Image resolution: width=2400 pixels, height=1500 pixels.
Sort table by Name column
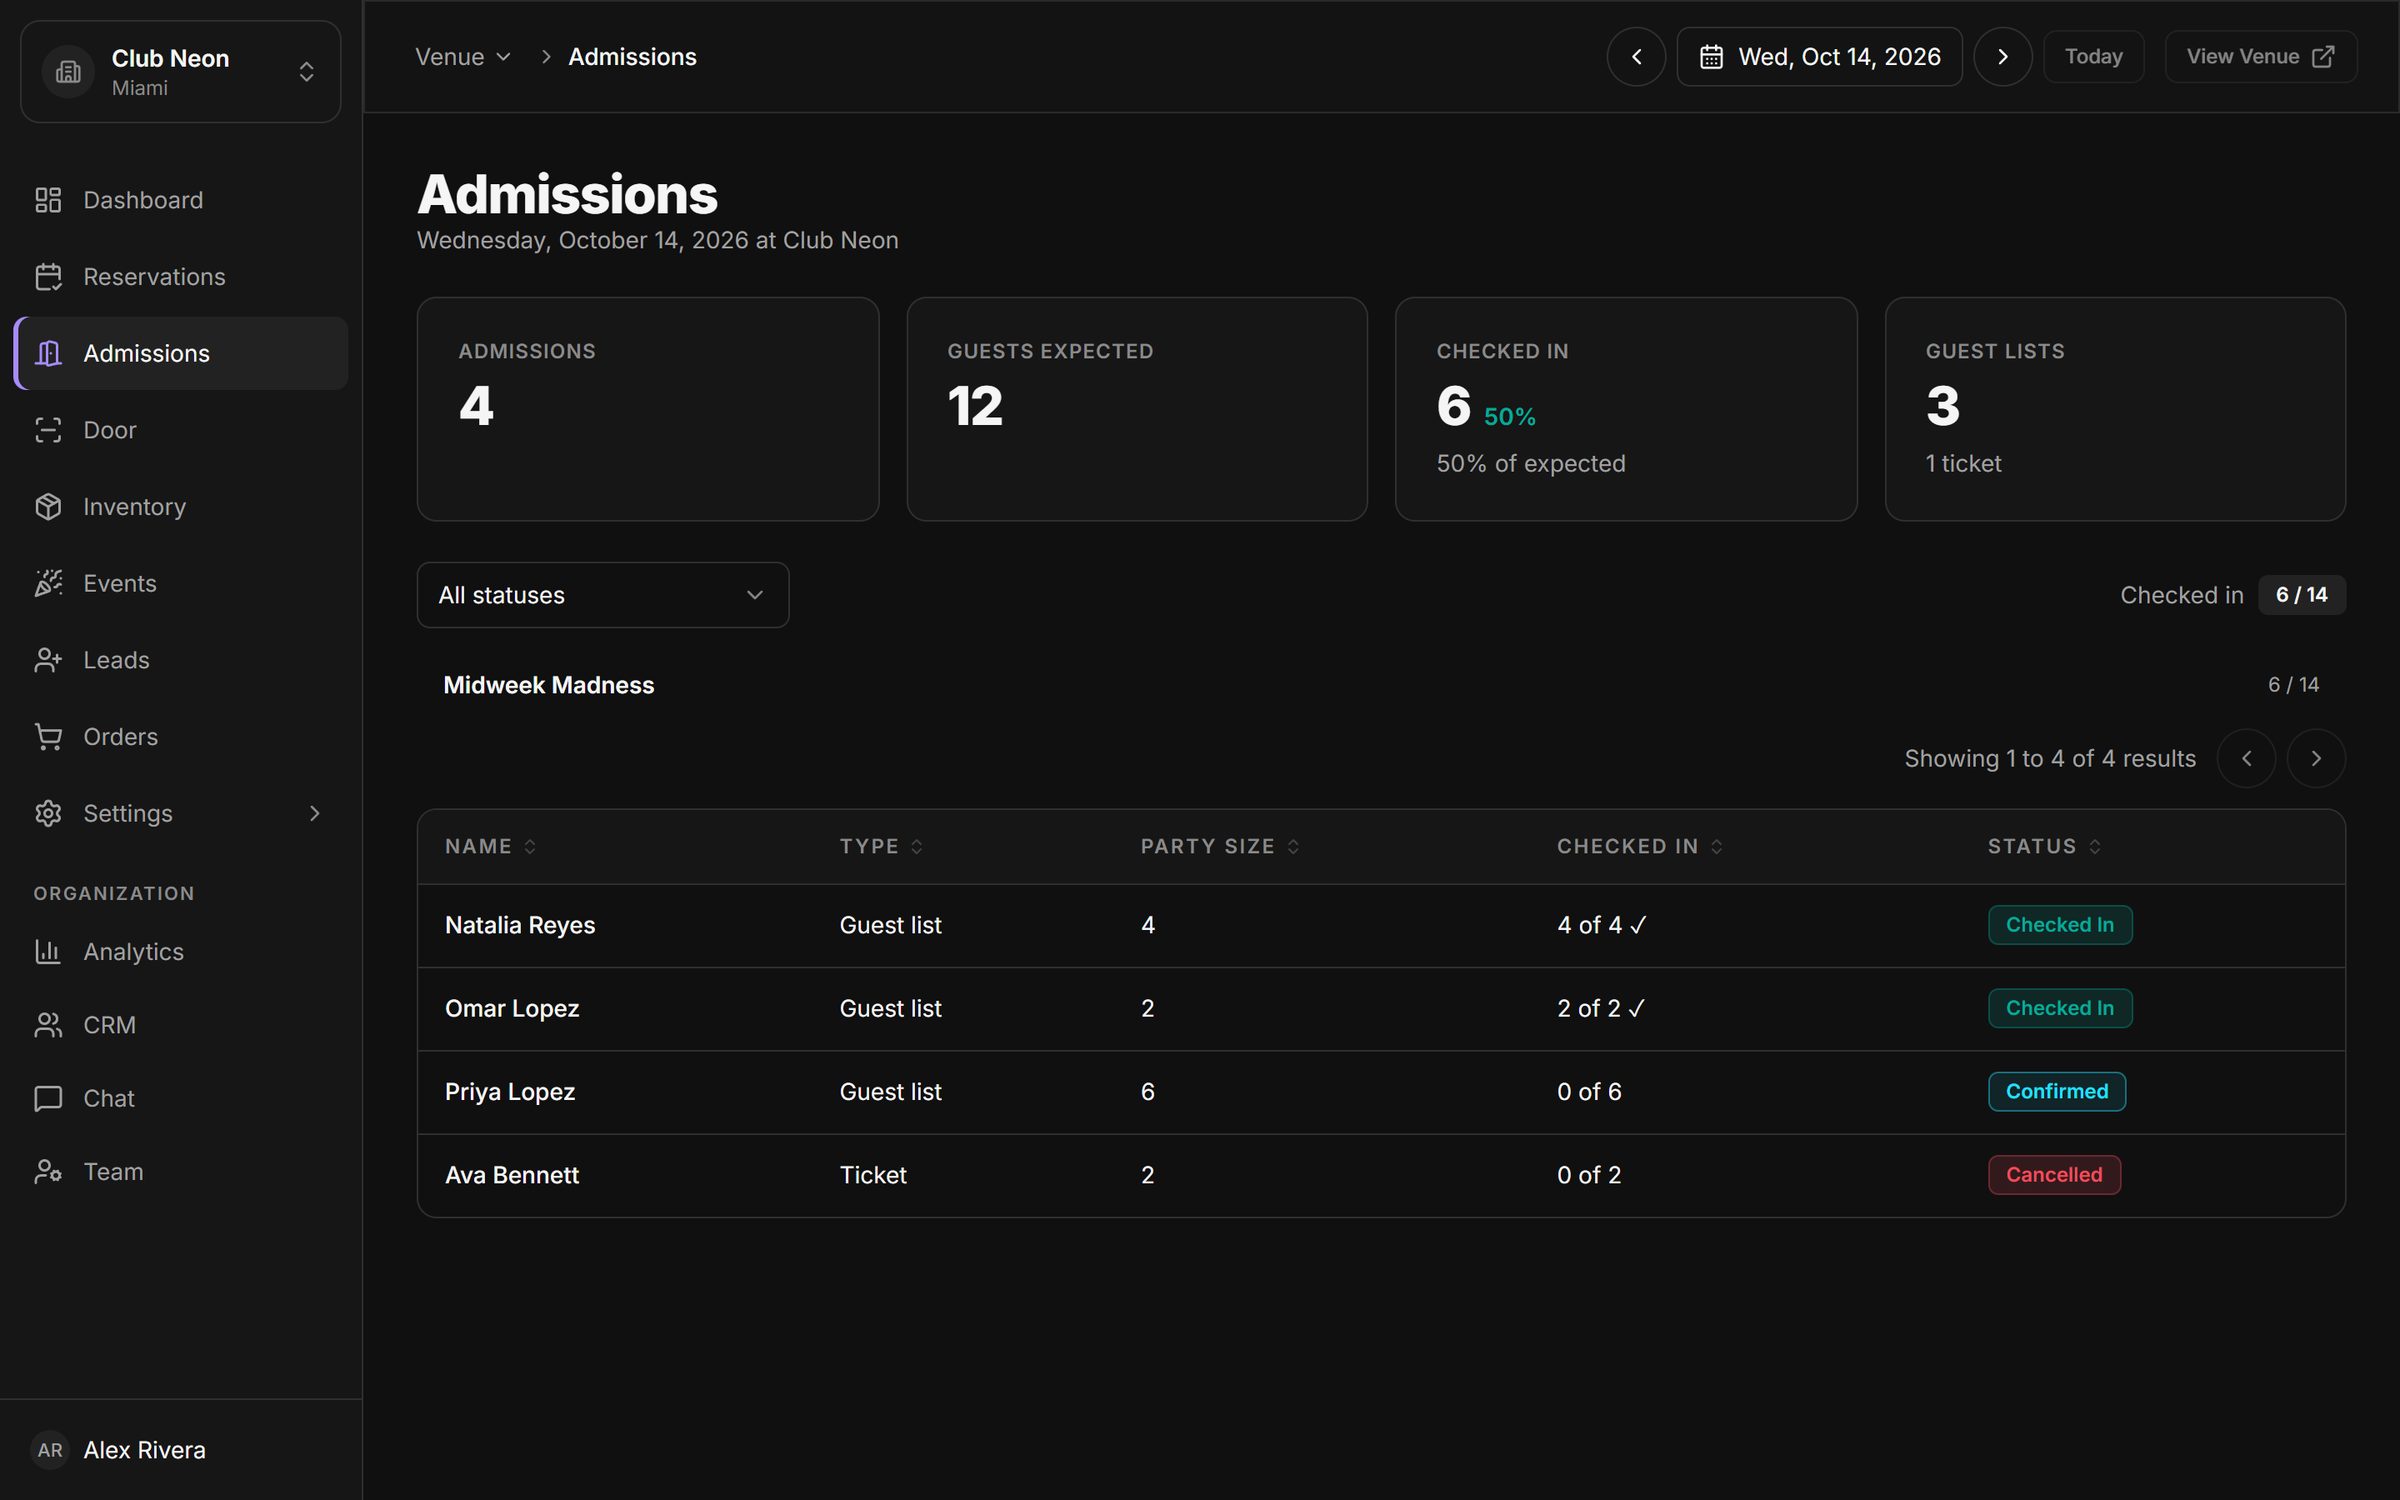tap(491, 847)
